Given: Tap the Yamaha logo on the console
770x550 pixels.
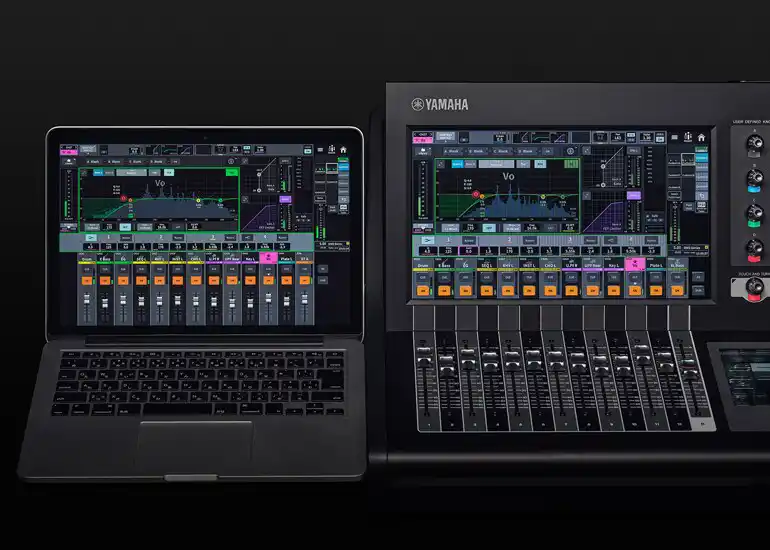Looking at the screenshot, I should click(x=440, y=105).
